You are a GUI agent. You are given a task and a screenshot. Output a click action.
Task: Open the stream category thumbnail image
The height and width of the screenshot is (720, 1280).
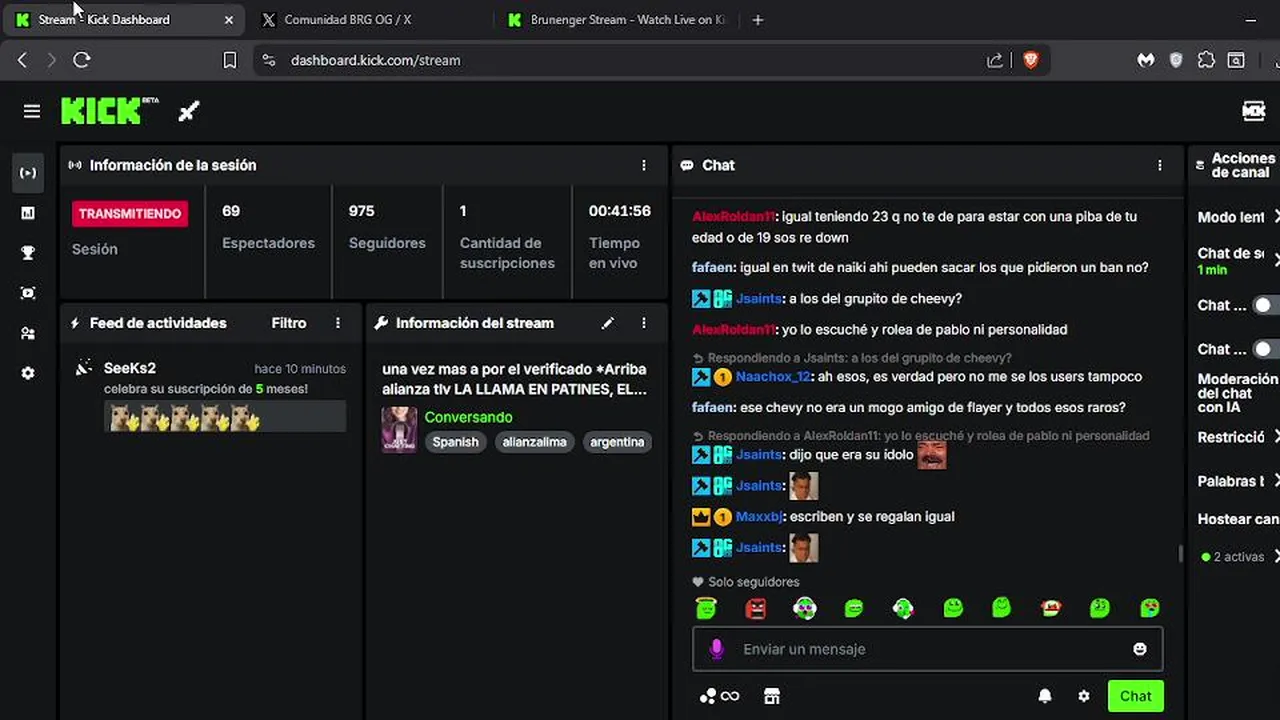click(x=399, y=429)
